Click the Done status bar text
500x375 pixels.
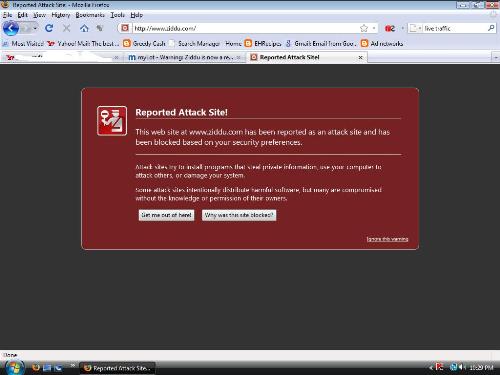point(10,355)
